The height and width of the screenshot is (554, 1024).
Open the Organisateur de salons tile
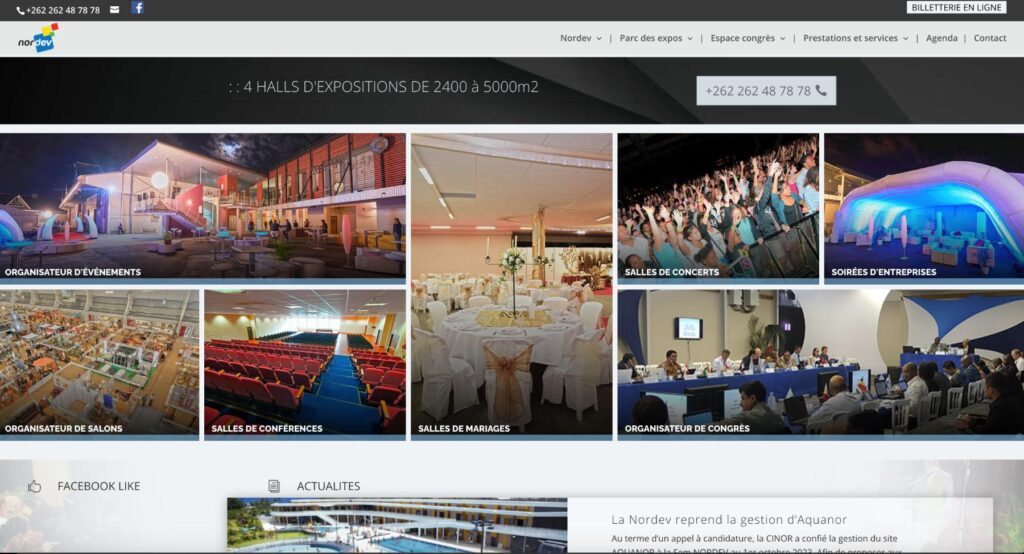click(99, 365)
